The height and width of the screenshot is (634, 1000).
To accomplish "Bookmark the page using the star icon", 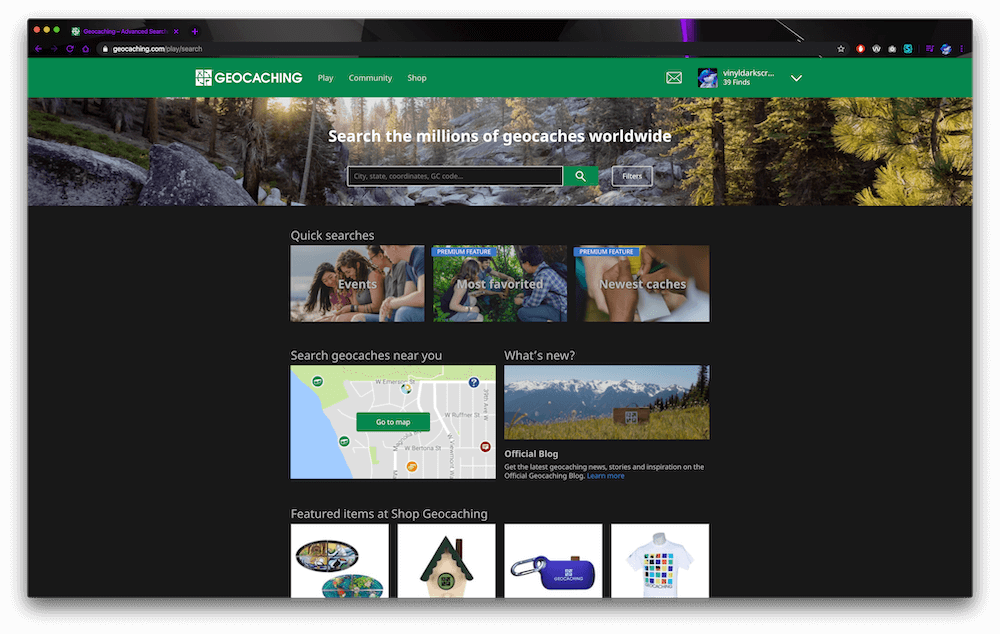I will point(840,47).
